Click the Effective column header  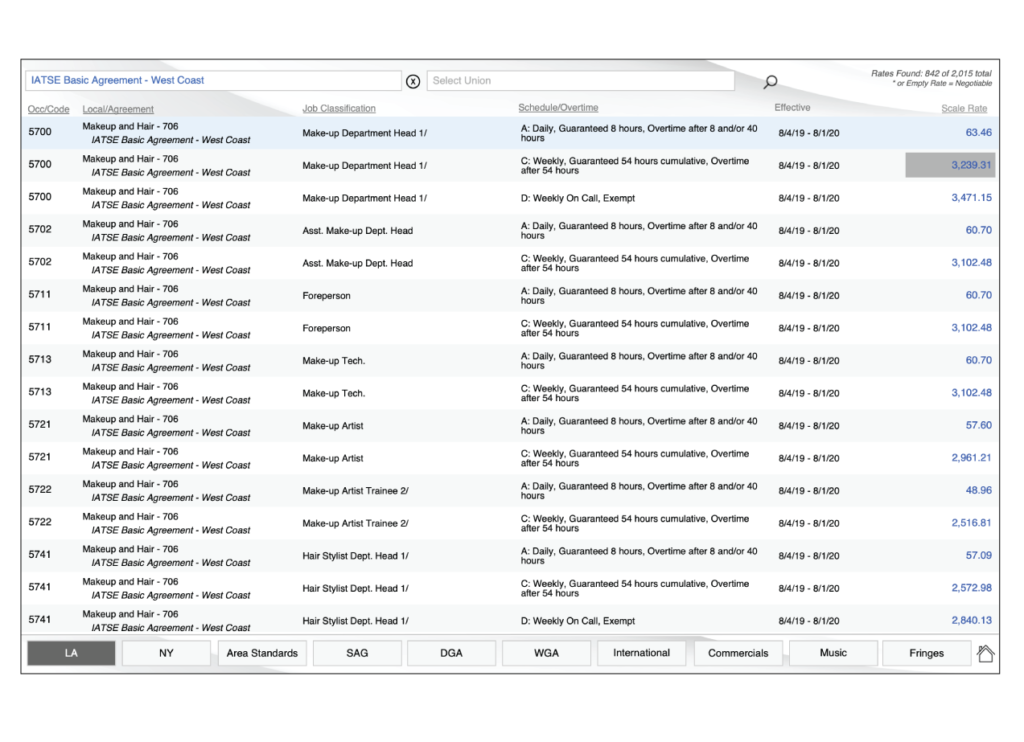pos(792,108)
